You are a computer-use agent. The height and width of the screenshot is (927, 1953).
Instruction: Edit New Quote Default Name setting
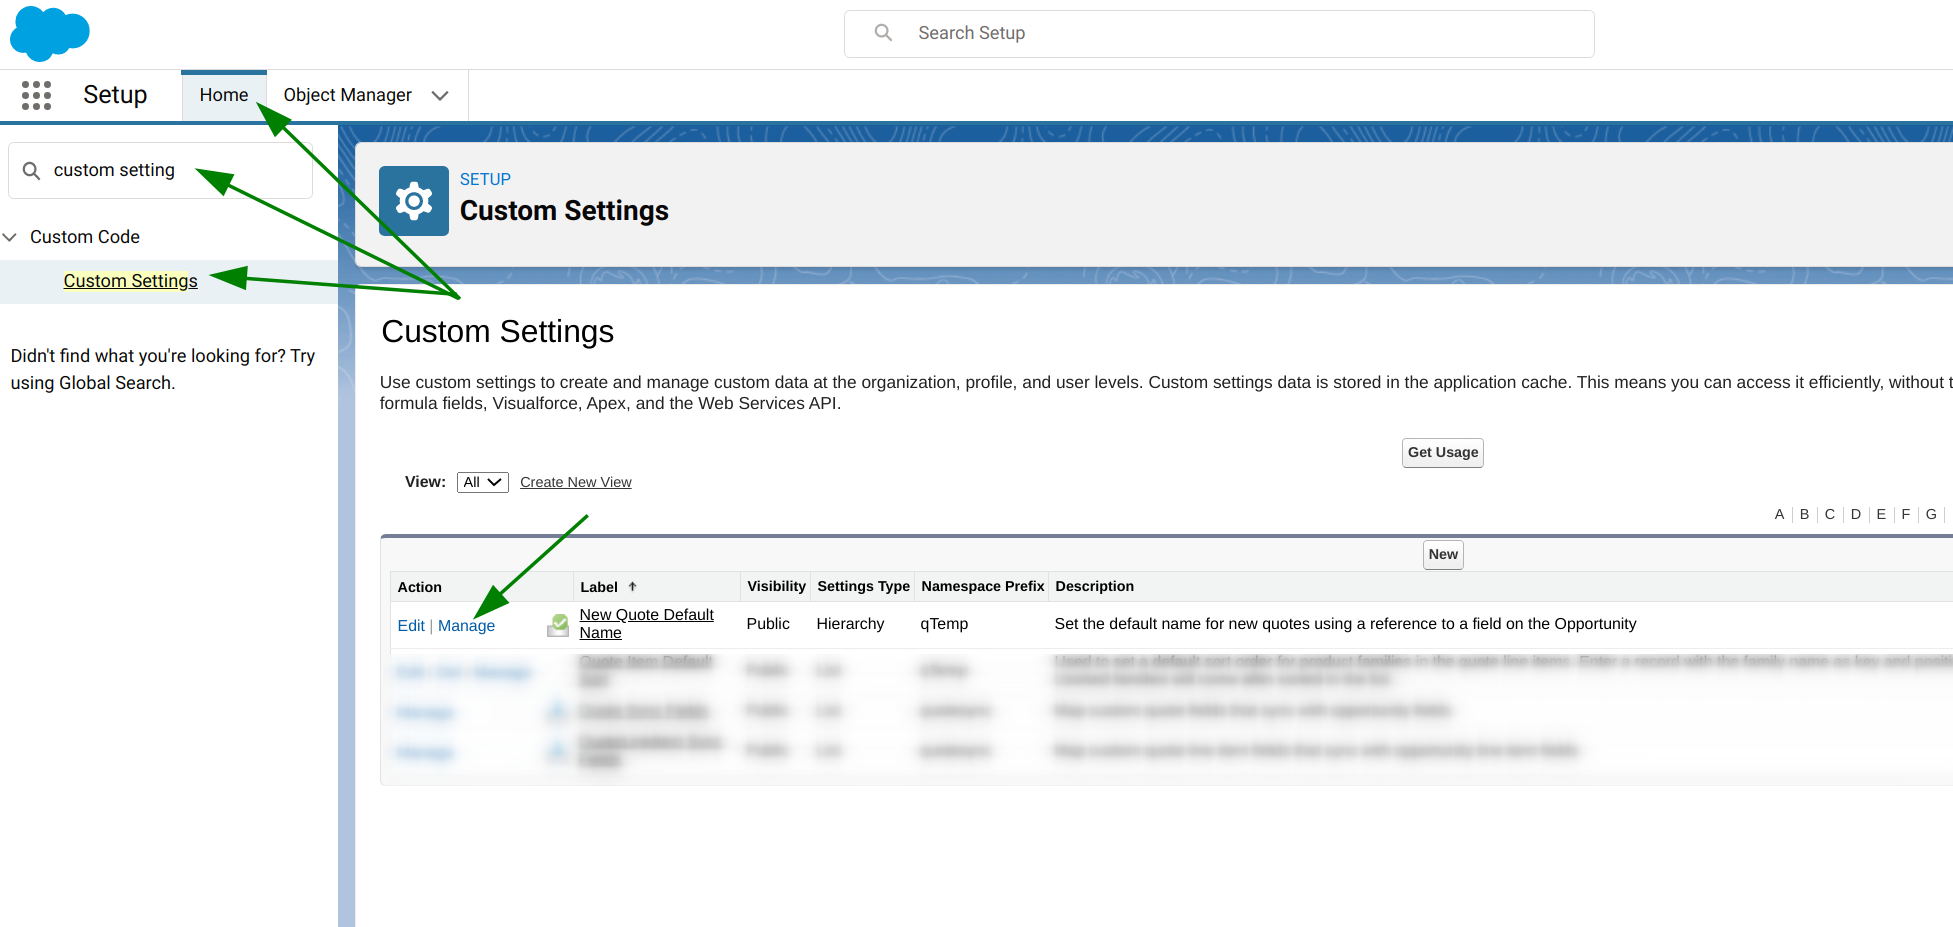click(411, 626)
